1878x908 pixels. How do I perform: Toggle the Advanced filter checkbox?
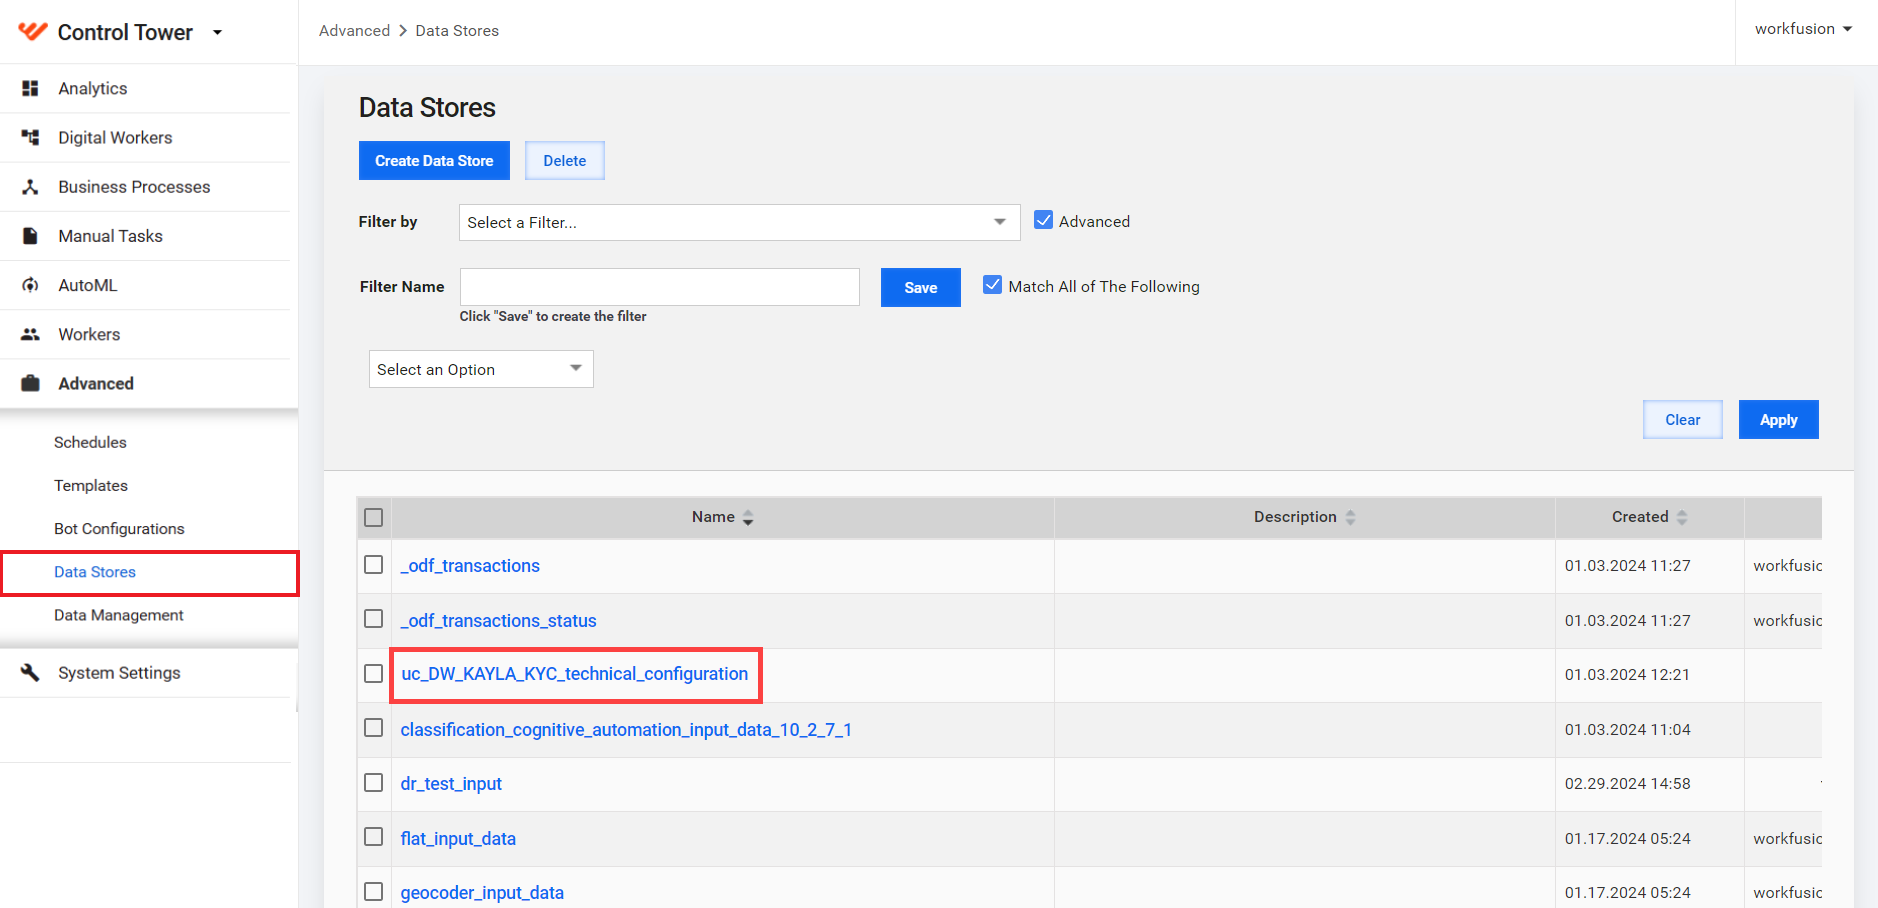pyautogui.click(x=1043, y=220)
